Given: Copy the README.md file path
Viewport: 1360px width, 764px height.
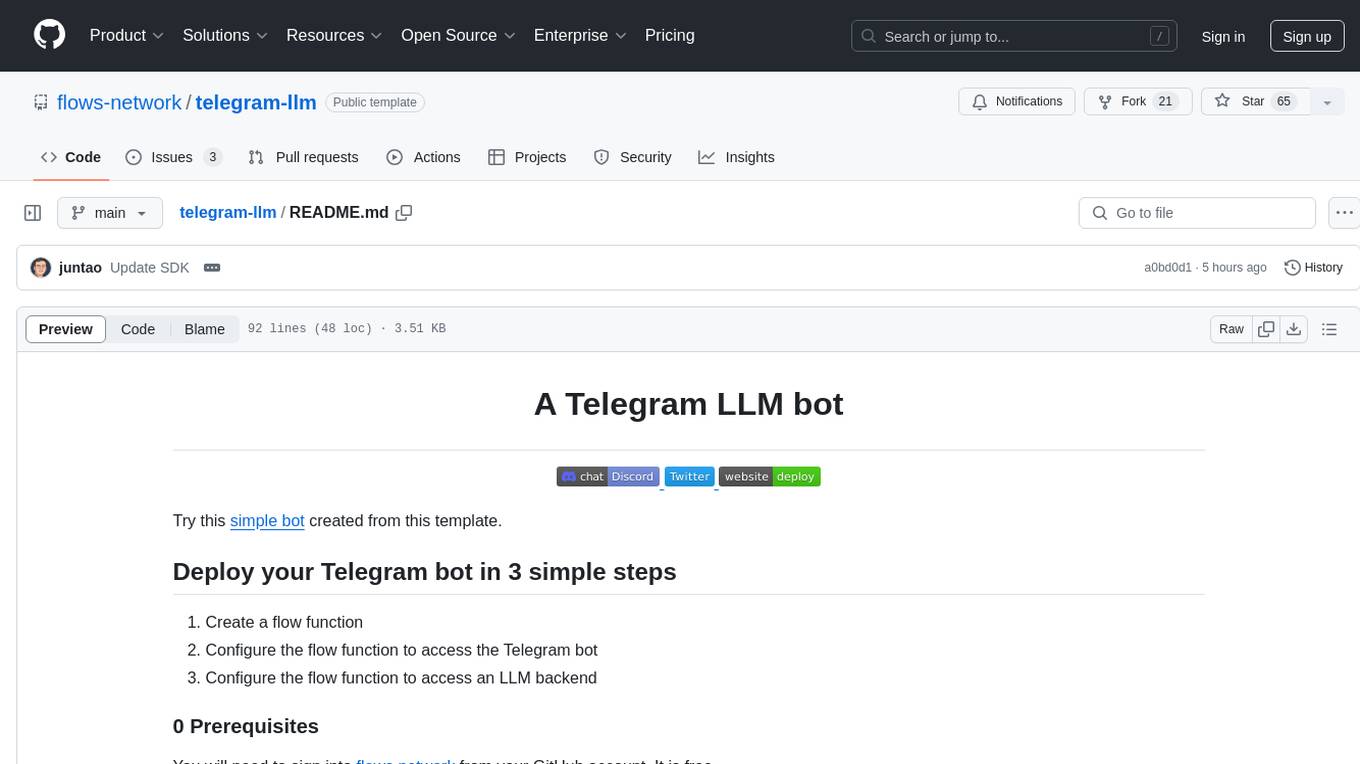Looking at the screenshot, I should coord(404,213).
